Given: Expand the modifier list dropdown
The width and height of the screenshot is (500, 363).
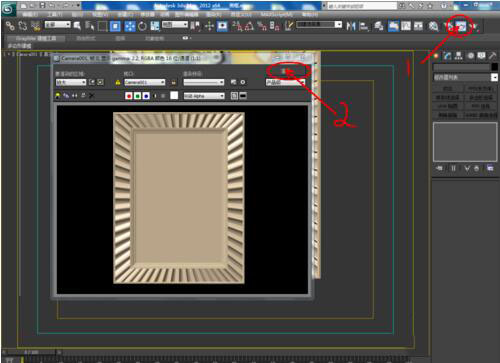Looking at the screenshot, I should point(465,77).
